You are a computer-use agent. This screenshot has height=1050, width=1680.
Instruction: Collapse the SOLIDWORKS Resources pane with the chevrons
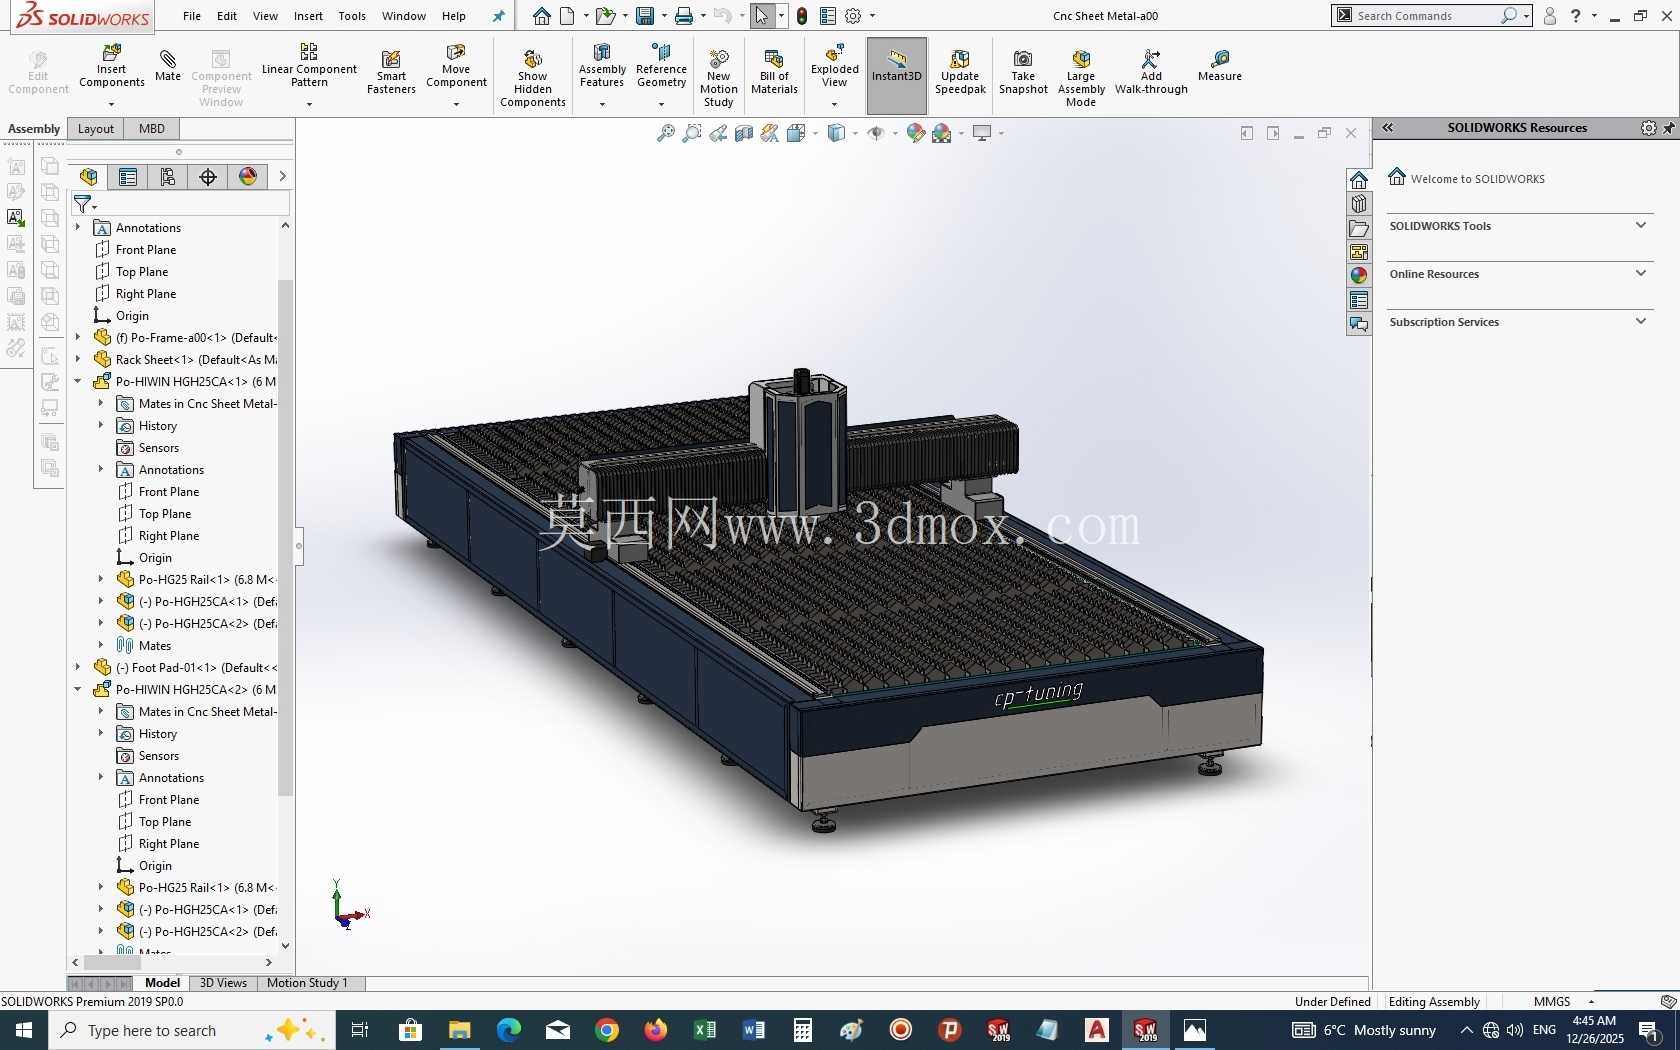(x=1388, y=128)
